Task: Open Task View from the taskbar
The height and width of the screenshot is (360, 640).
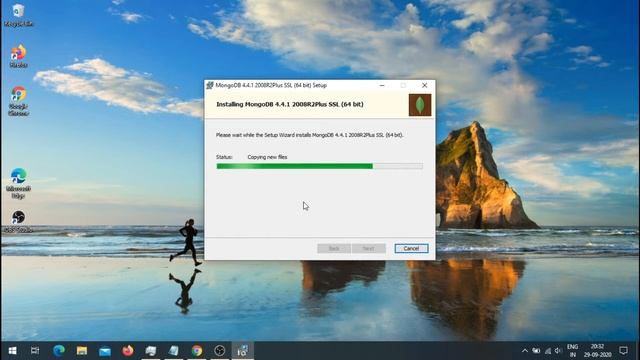Action: [35, 351]
